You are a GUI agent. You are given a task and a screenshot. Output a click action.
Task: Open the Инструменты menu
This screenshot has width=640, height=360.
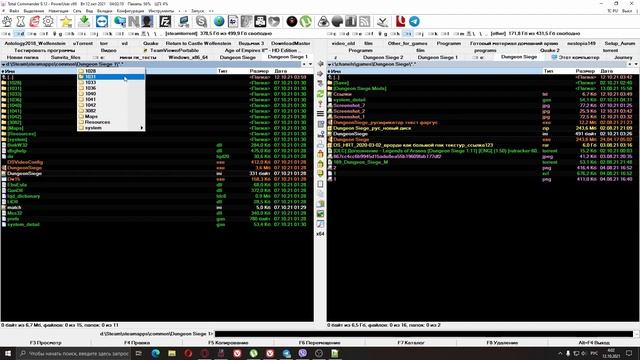(x=161, y=11)
